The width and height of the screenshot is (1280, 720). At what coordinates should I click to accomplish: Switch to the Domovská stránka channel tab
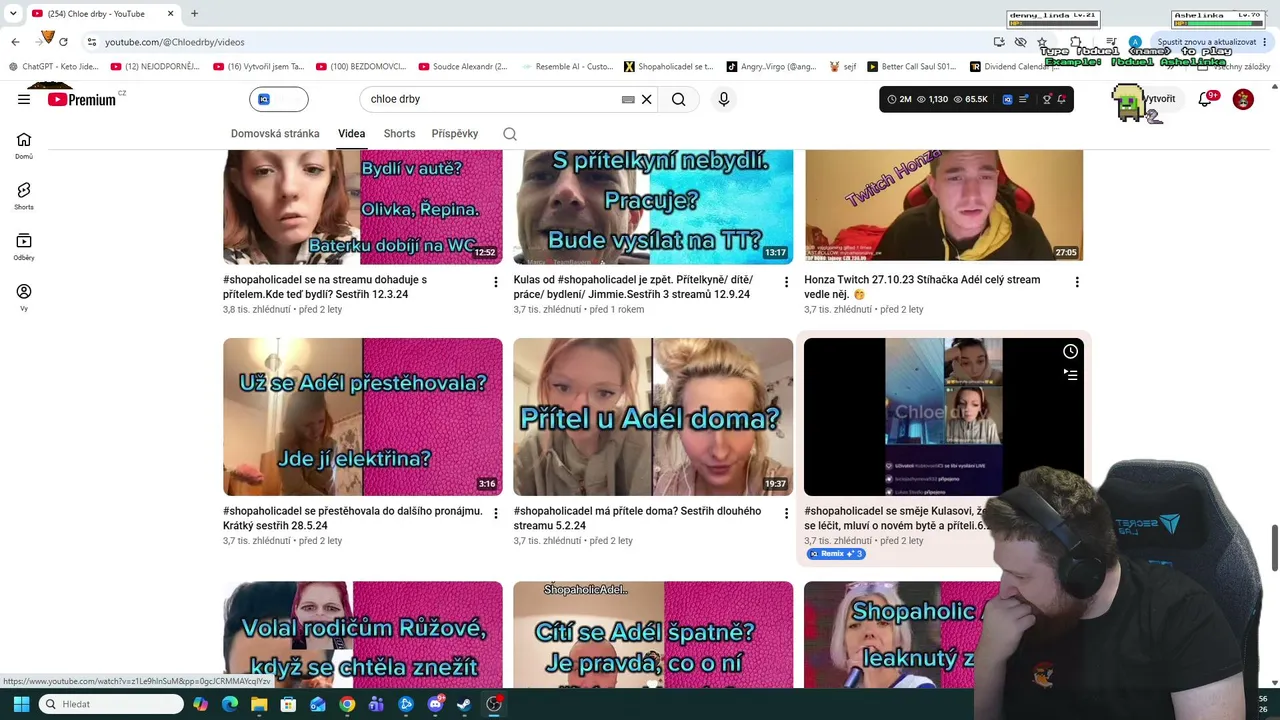[275, 134]
